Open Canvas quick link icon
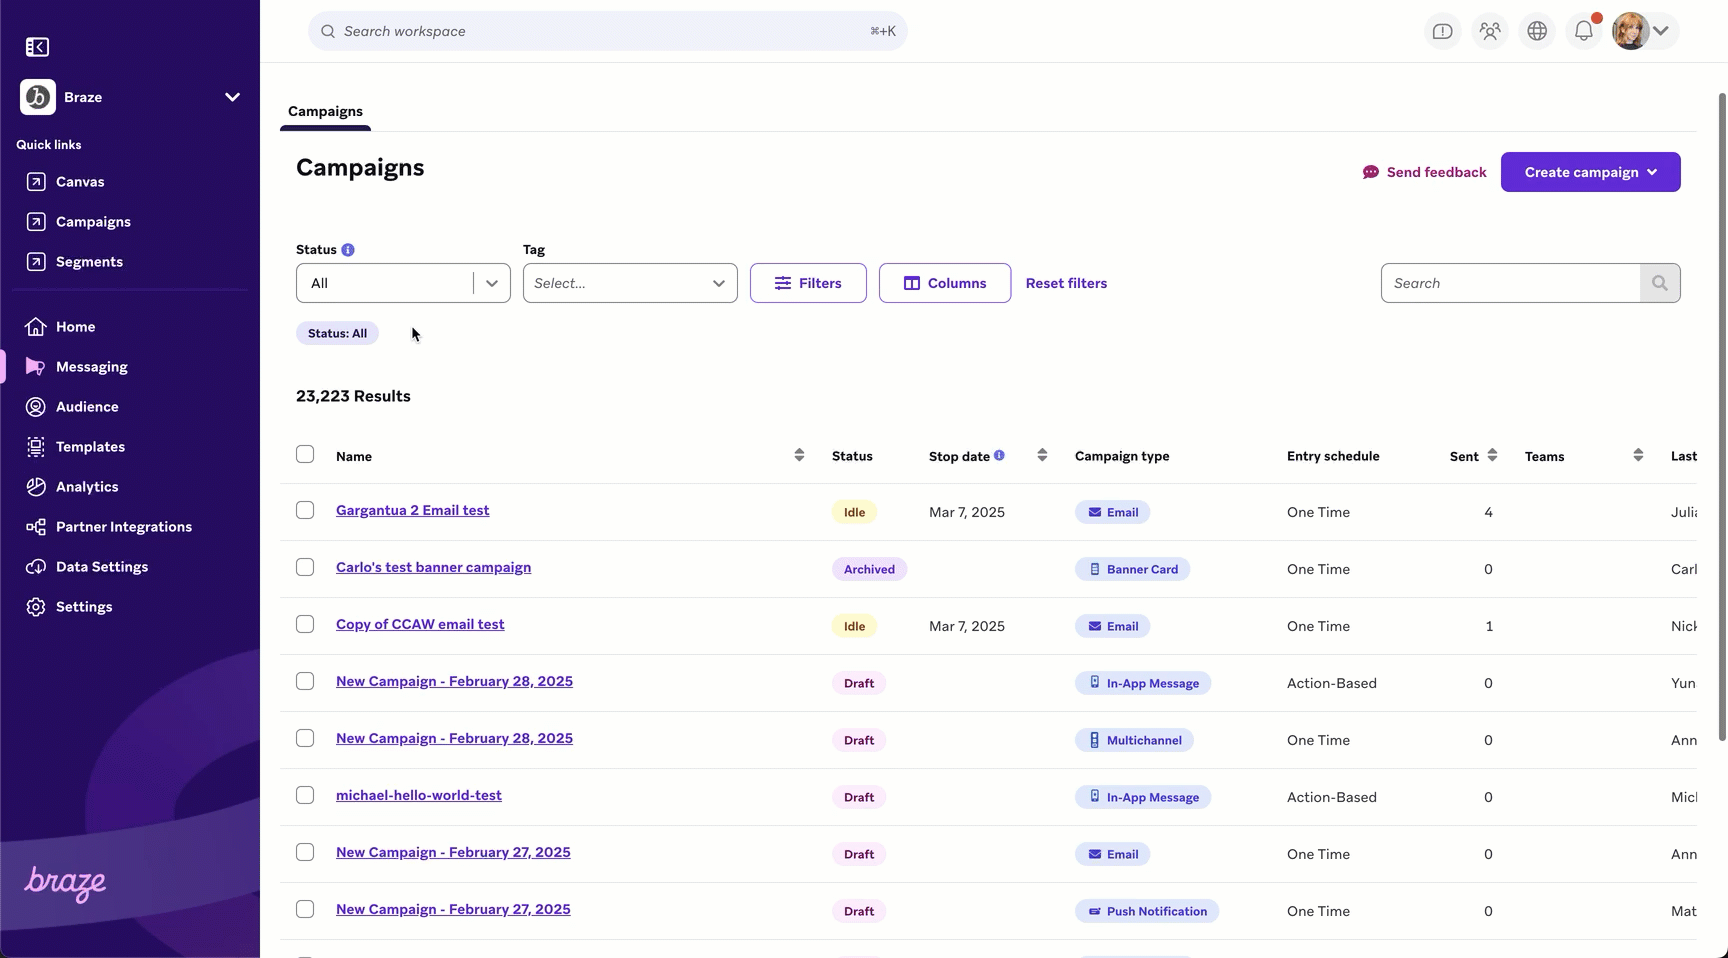Screen dimensions: 1728x958 (x=36, y=182)
